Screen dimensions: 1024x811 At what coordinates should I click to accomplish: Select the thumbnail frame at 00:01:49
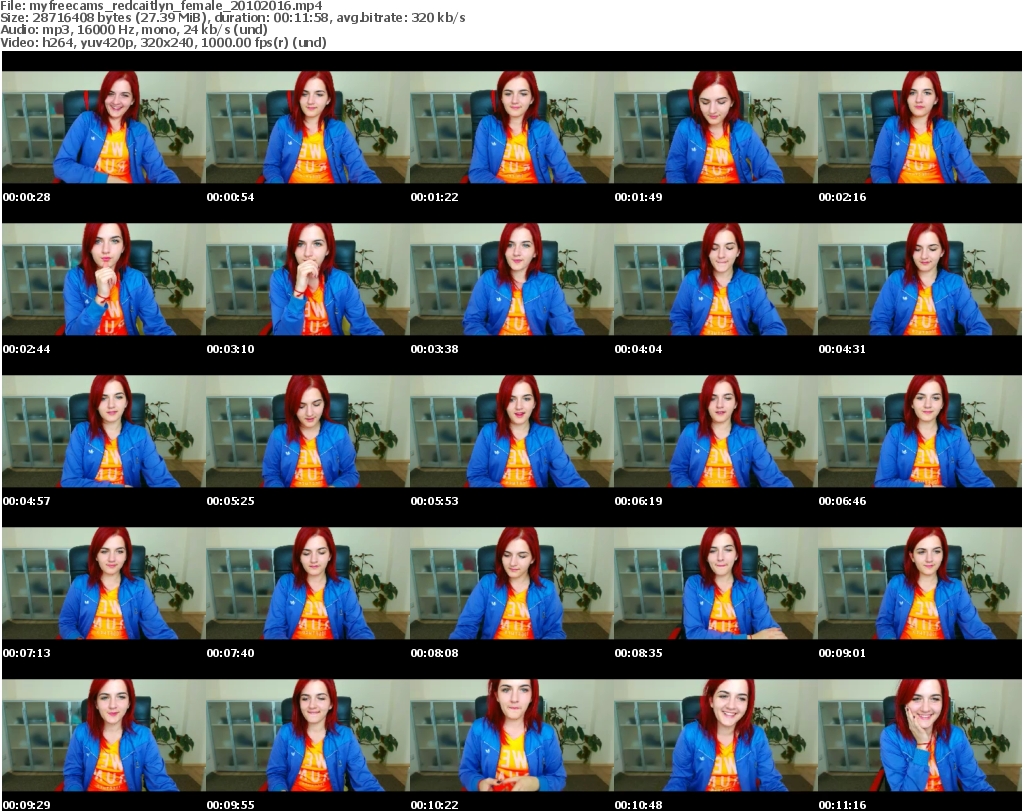(716, 127)
